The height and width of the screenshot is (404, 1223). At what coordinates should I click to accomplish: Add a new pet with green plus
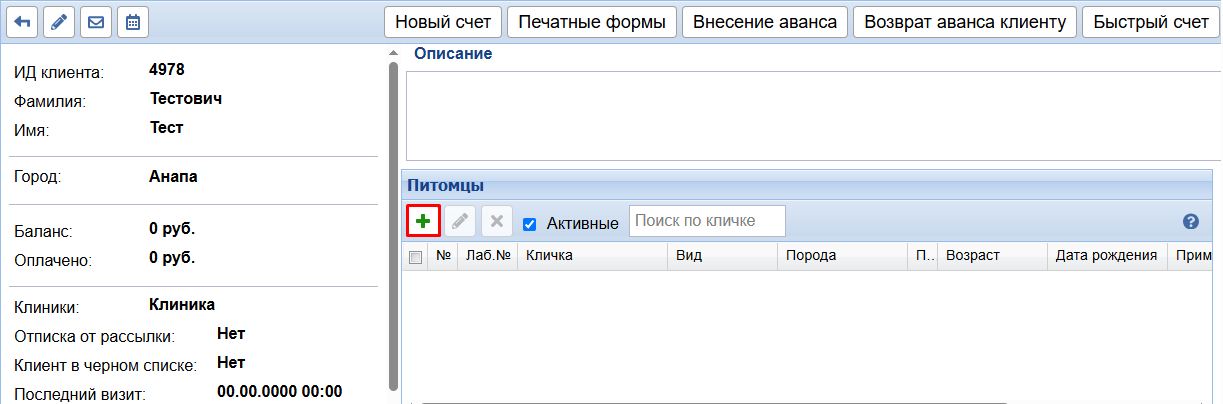(x=423, y=221)
